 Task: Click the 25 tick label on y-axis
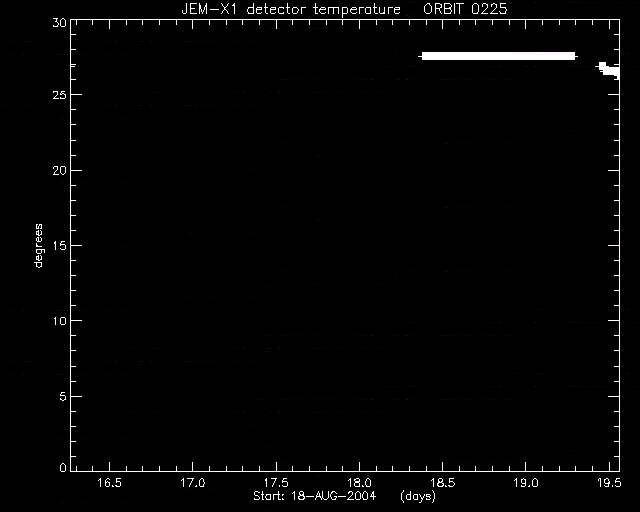tap(59, 95)
